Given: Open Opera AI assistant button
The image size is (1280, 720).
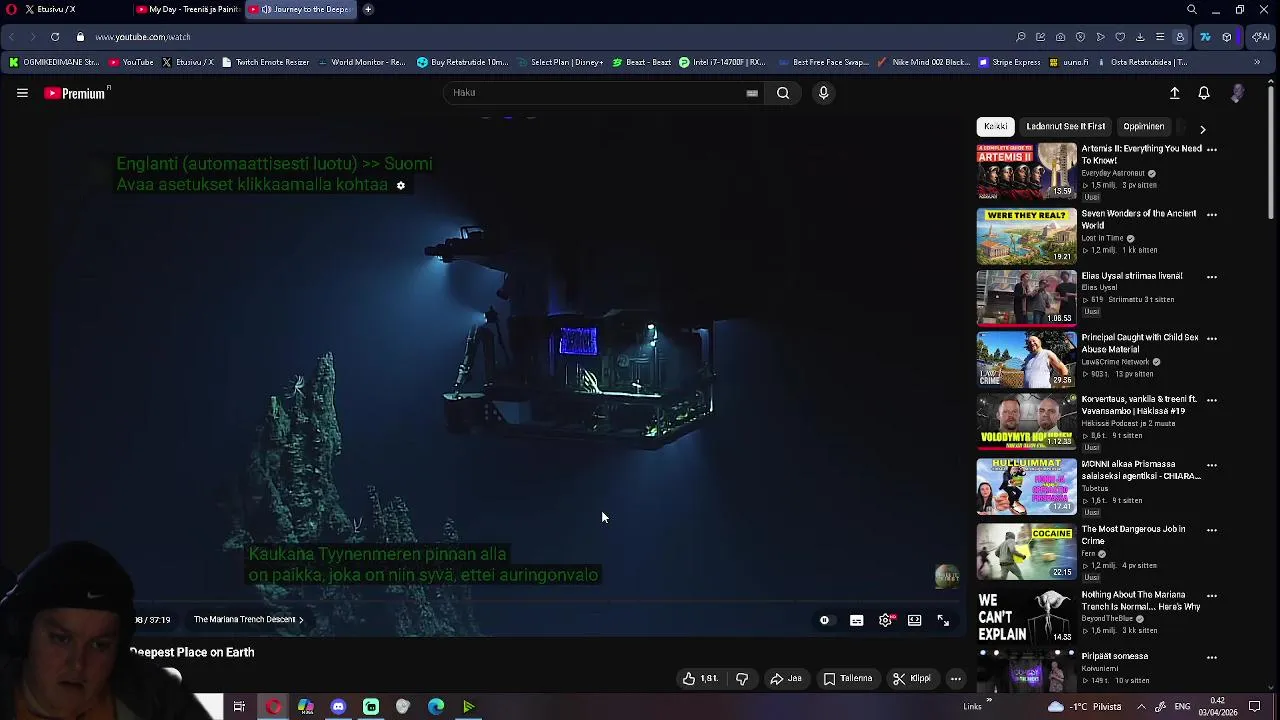Looking at the screenshot, I should [1260, 37].
